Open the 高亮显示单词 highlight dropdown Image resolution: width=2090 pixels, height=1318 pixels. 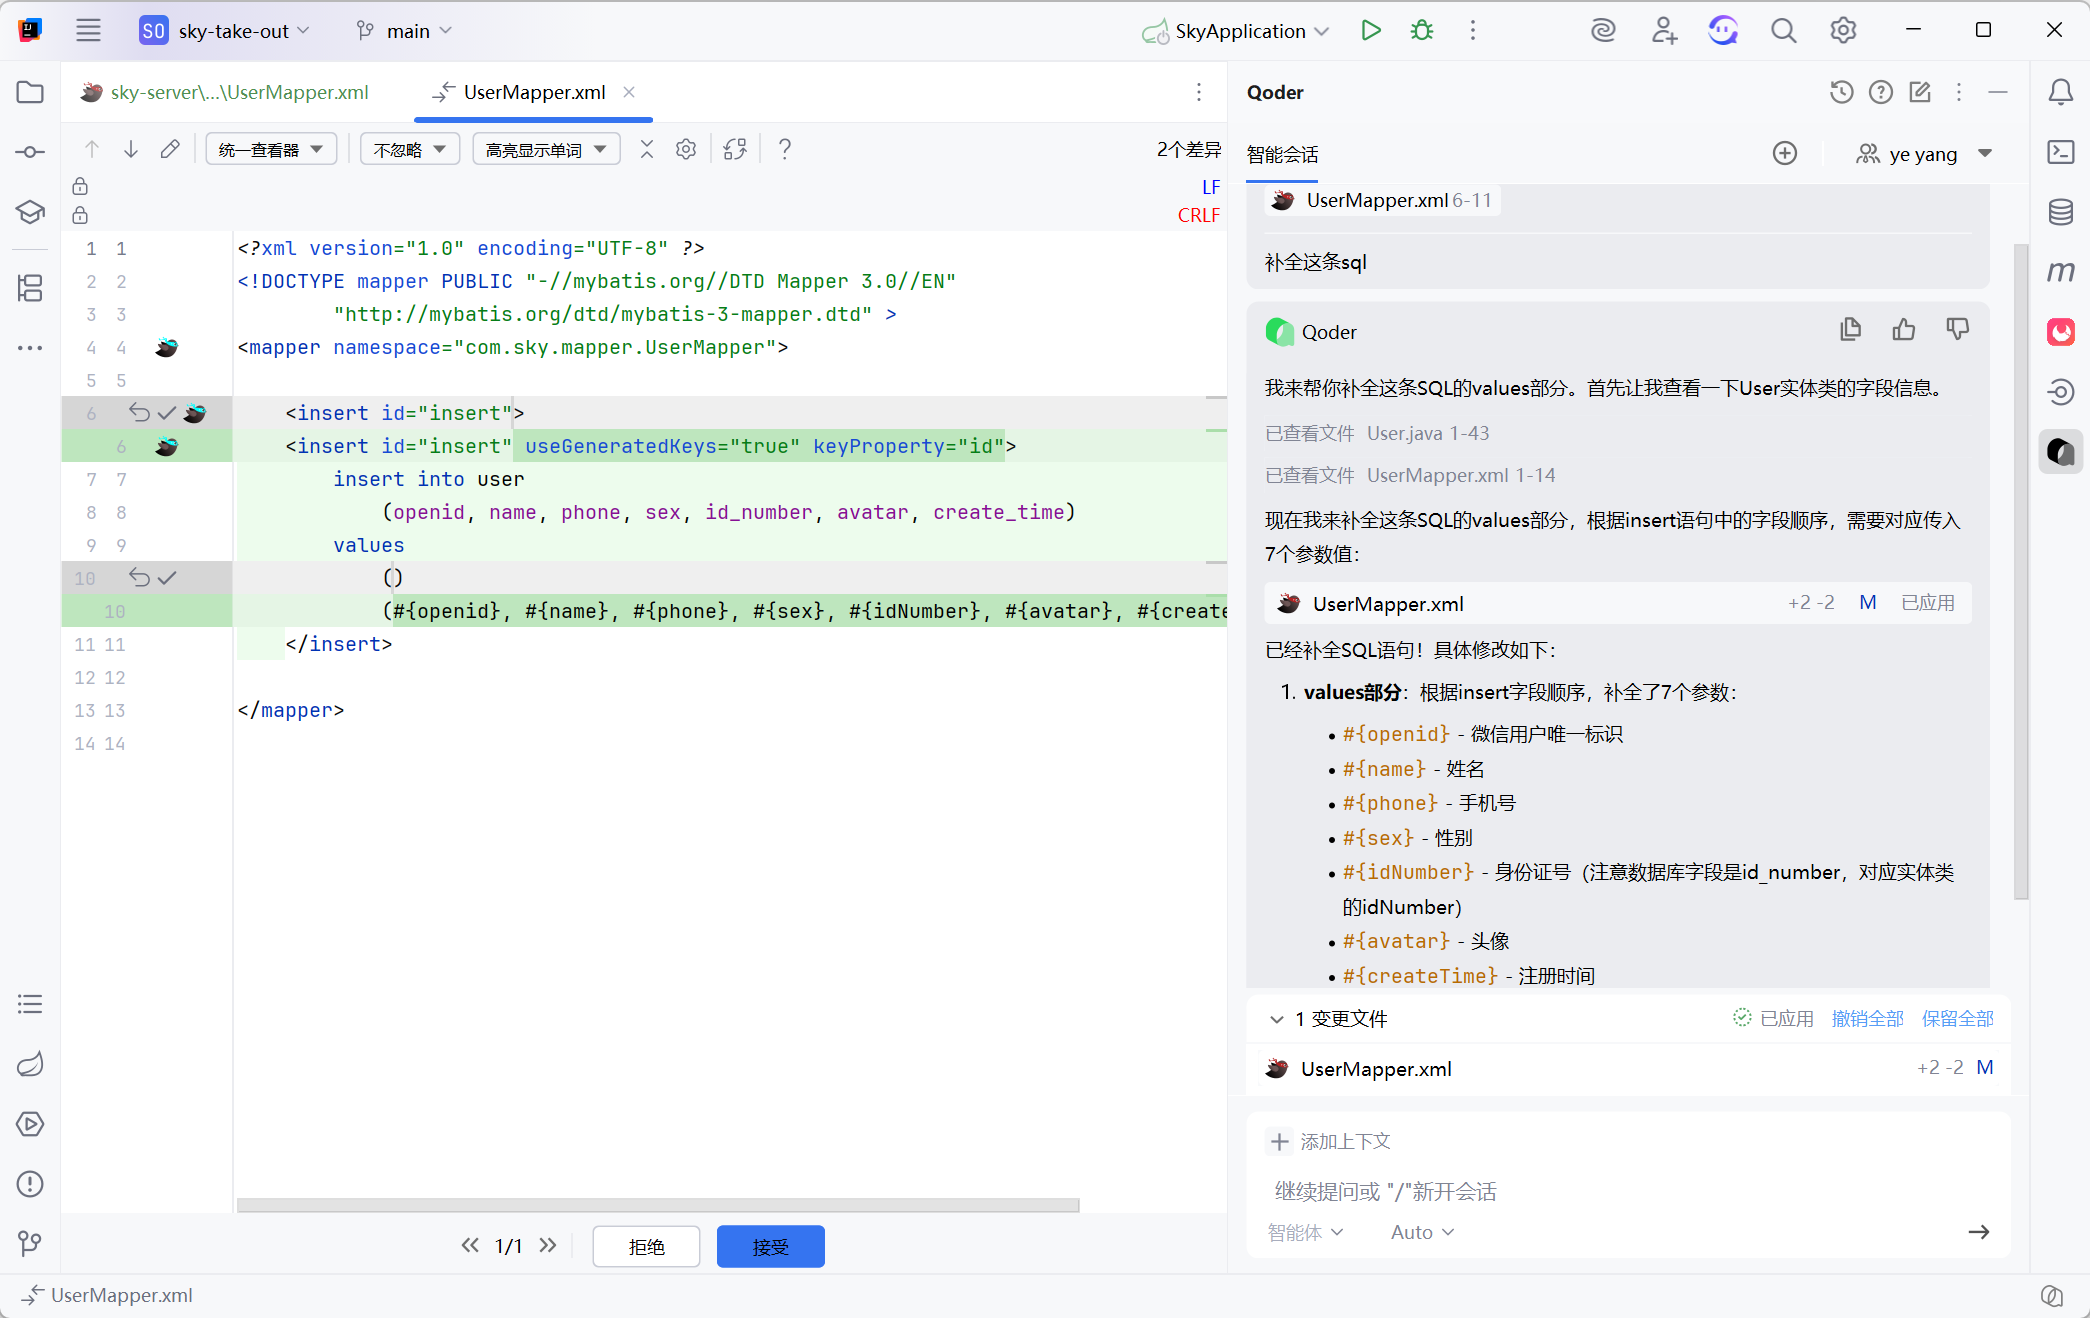click(545, 150)
